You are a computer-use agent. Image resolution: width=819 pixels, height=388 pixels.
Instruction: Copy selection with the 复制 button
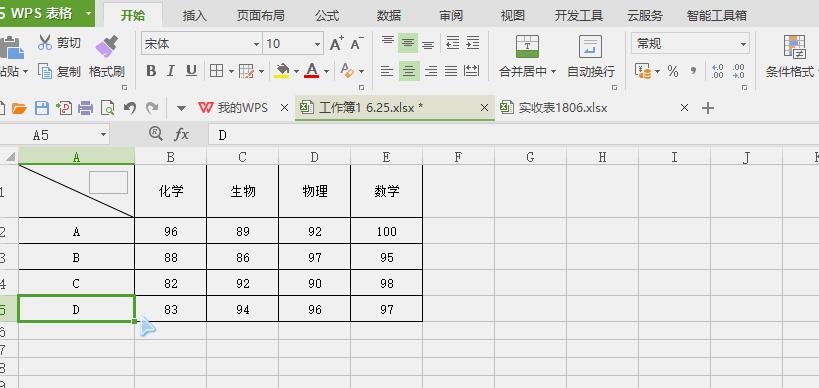coord(59,72)
